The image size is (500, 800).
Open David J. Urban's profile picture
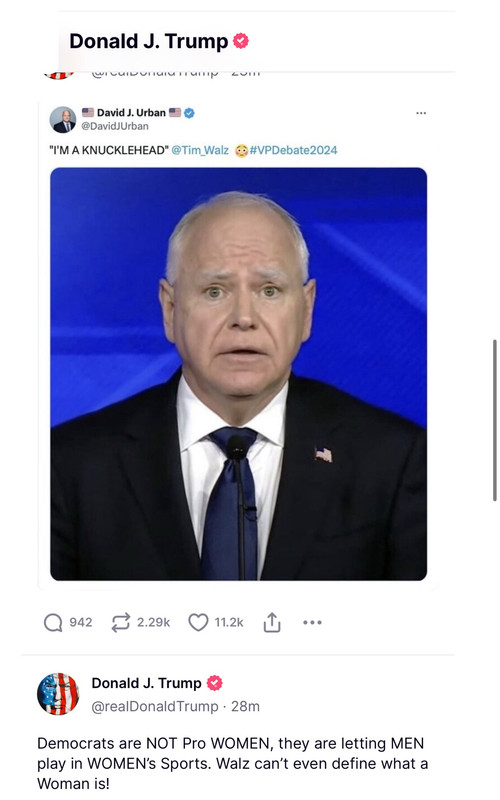click(x=63, y=119)
